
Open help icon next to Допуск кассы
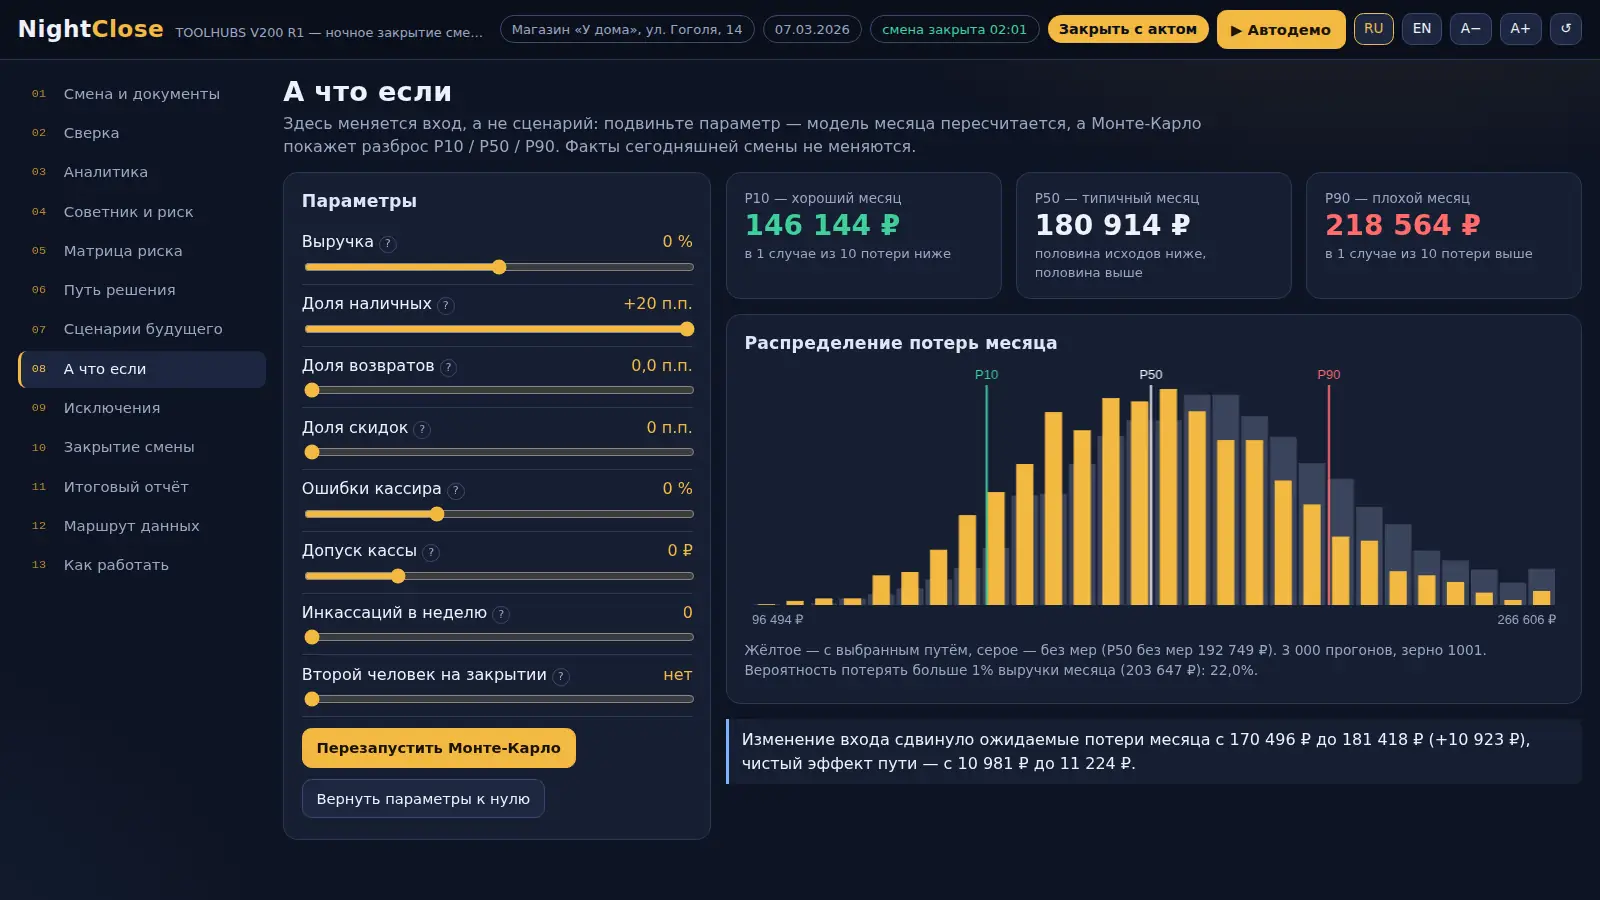point(431,552)
